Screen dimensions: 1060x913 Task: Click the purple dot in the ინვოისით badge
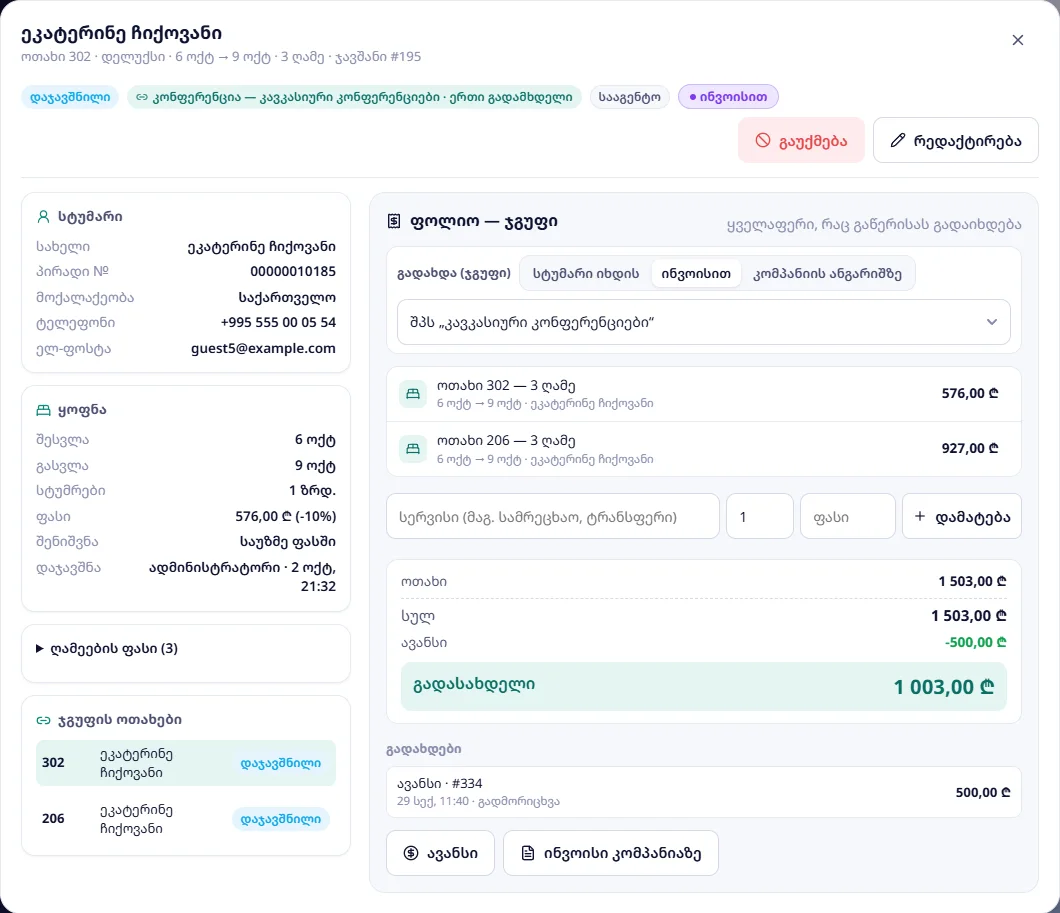(x=692, y=97)
